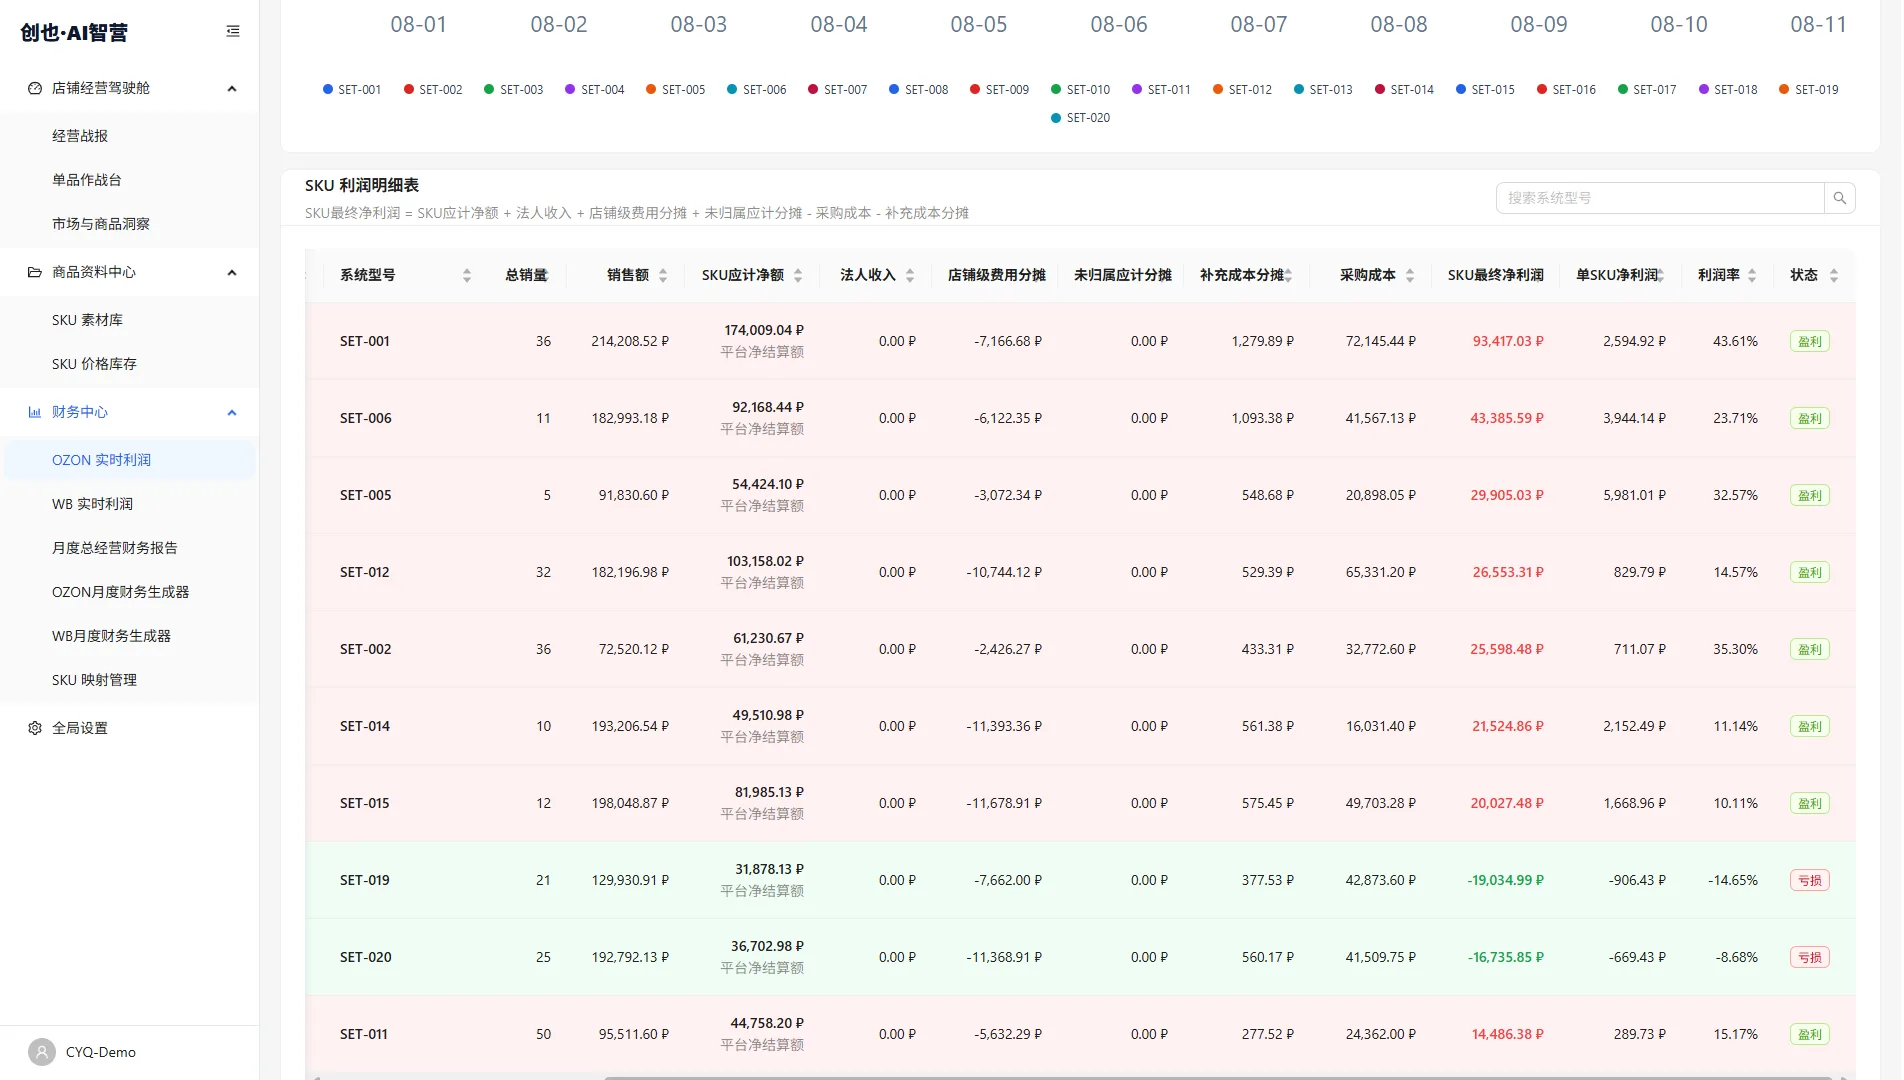Click the sort arrows on 补充成本分摊 column
1904x1080 pixels.
[x=1288, y=275]
